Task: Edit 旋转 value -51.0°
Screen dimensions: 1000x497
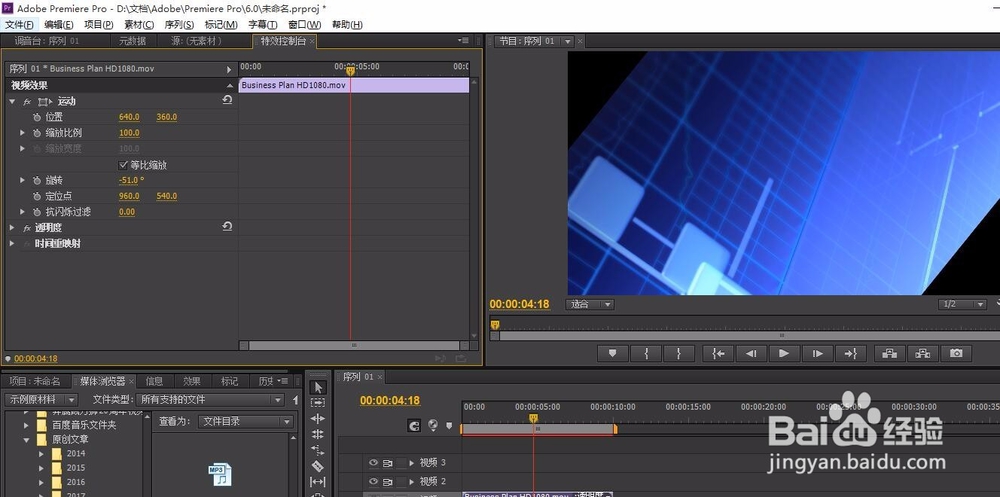Action: (x=131, y=181)
